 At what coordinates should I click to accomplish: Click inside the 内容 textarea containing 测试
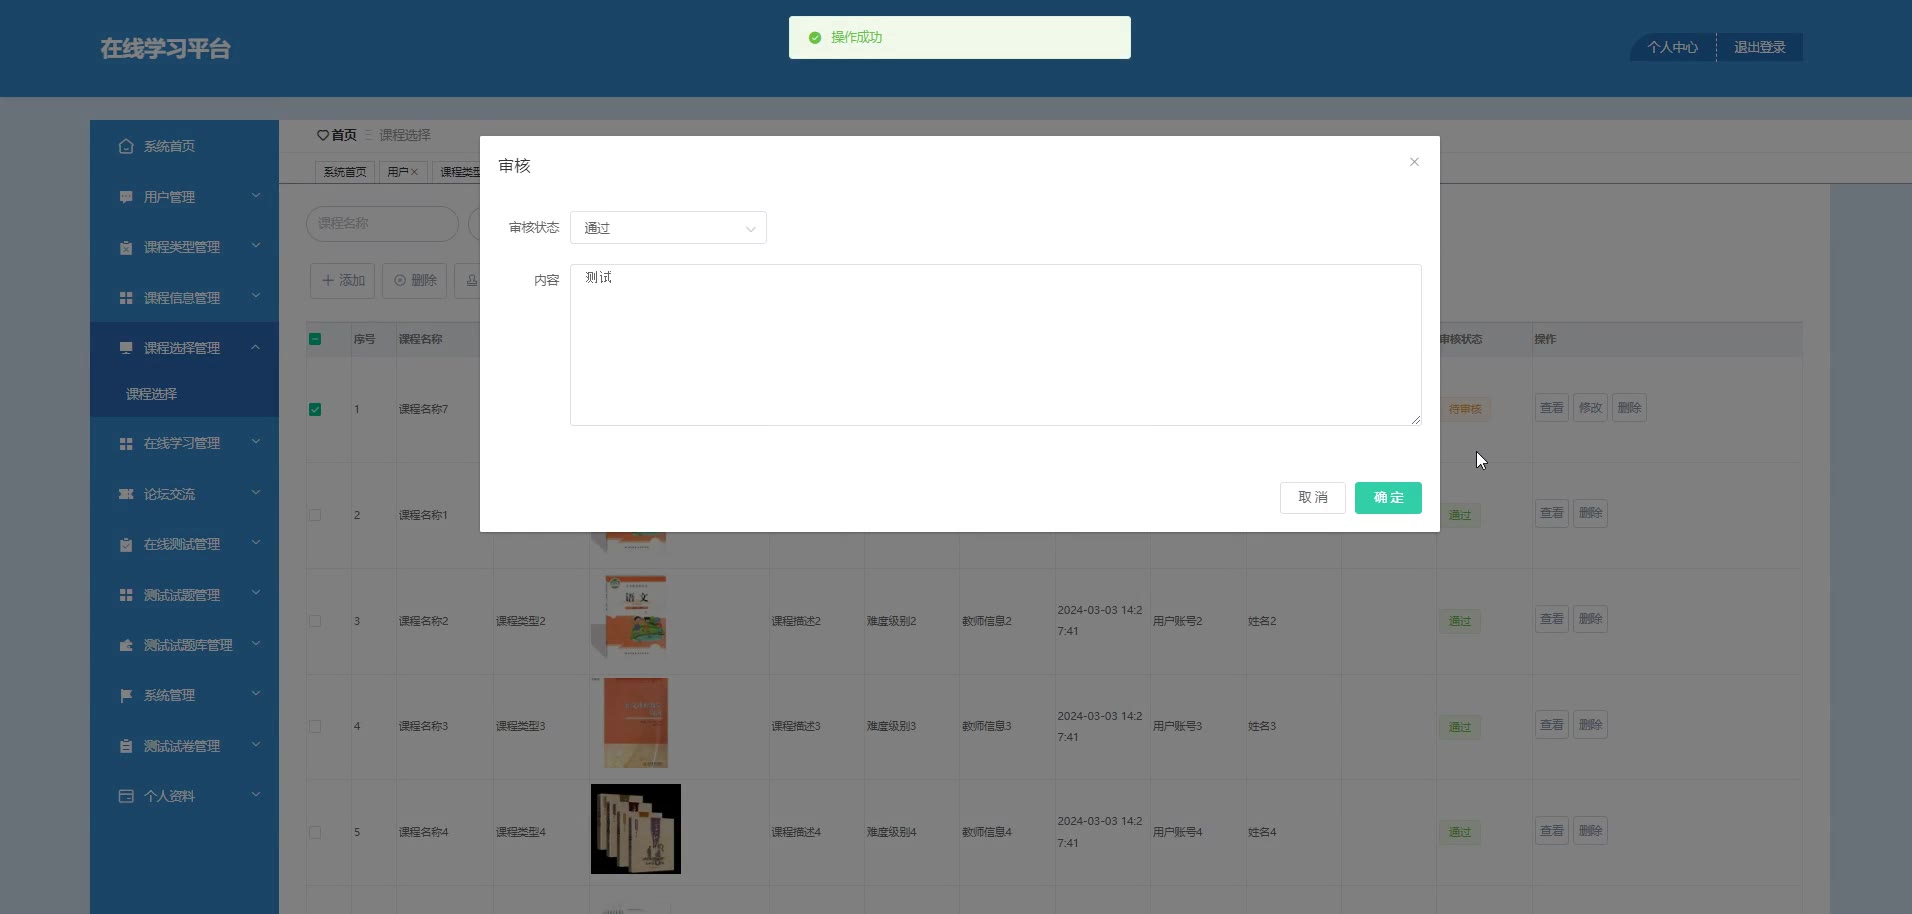(x=995, y=345)
